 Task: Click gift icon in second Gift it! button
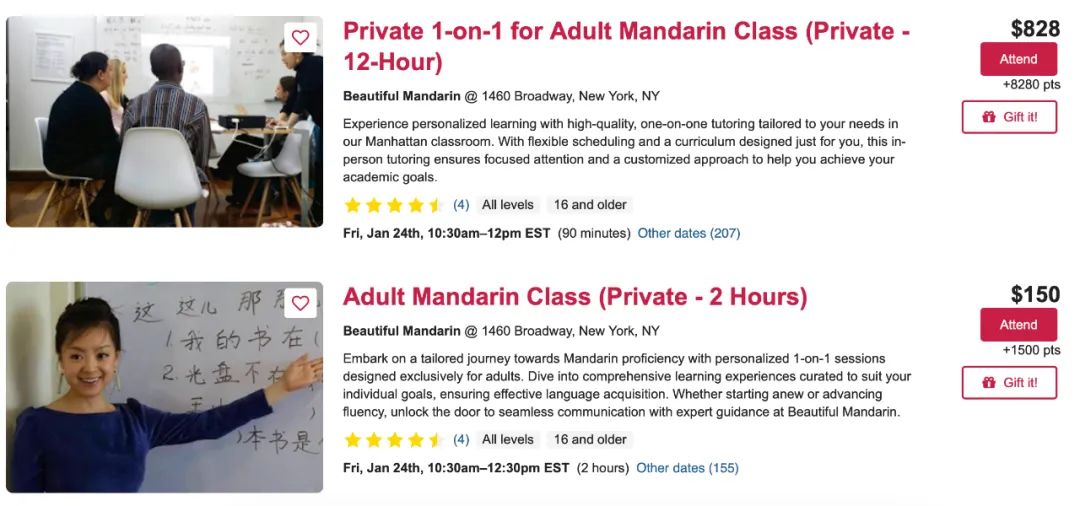click(989, 383)
